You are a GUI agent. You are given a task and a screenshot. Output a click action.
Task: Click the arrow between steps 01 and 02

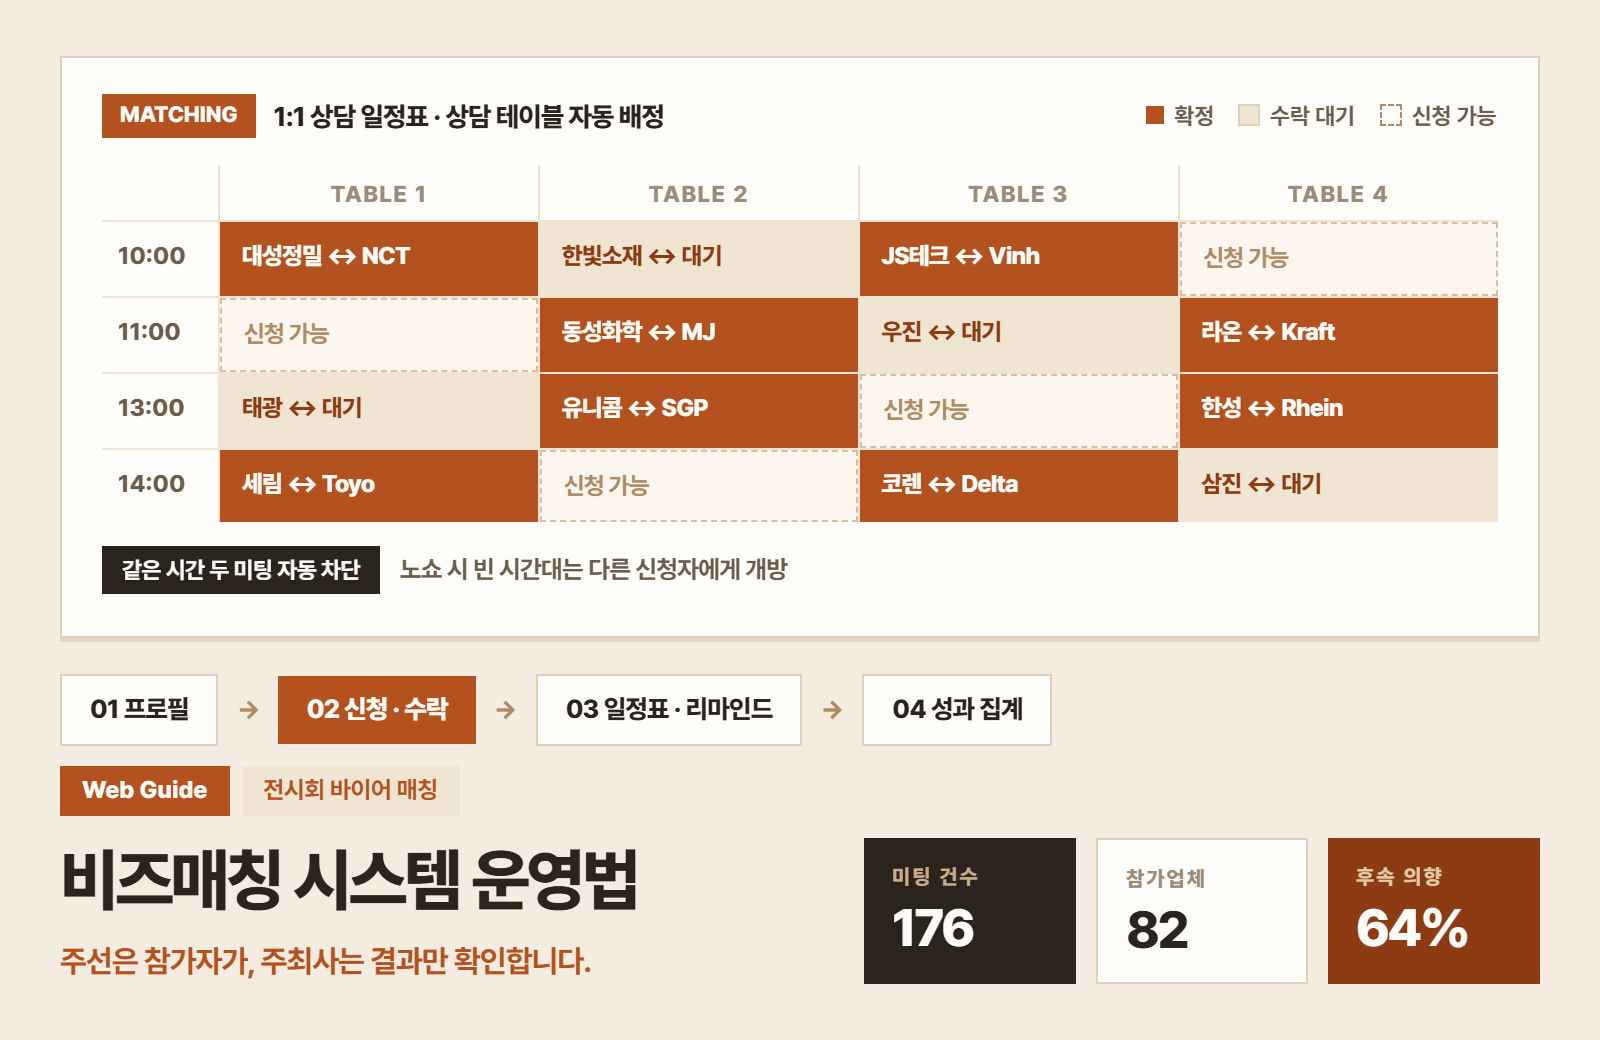[249, 710]
